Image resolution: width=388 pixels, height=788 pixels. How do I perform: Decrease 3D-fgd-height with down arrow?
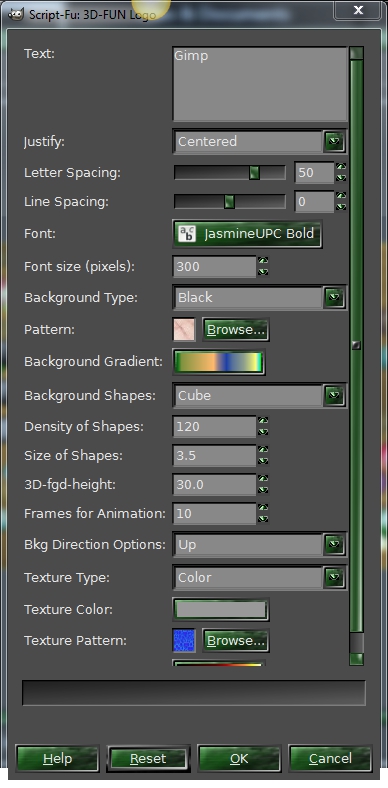[263, 490]
